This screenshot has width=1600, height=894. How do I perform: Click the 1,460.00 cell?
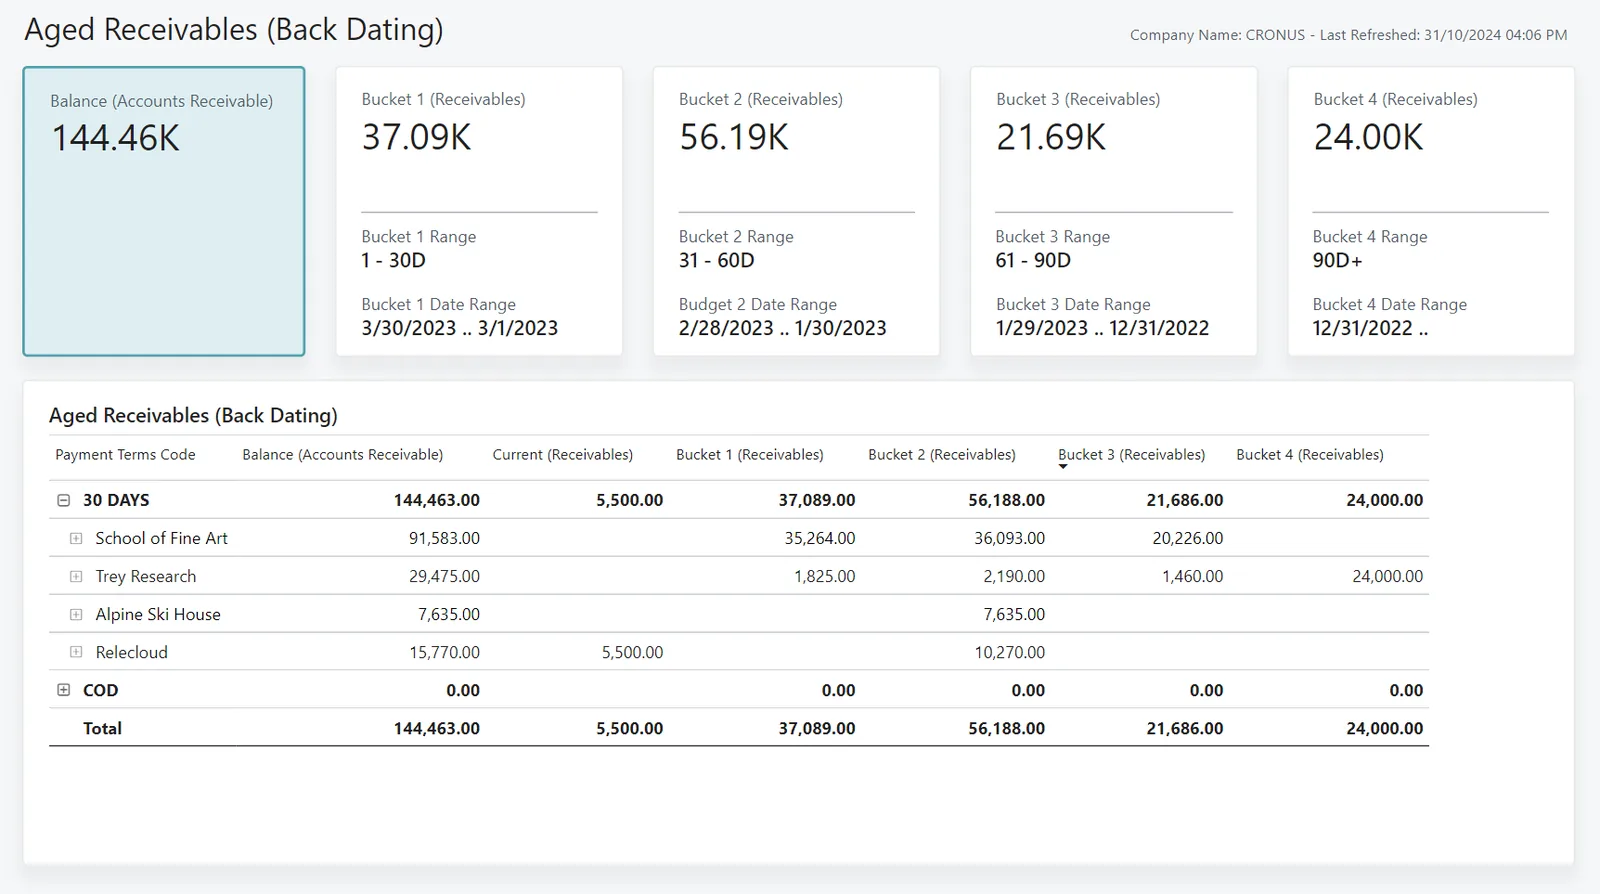click(1193, 576)
